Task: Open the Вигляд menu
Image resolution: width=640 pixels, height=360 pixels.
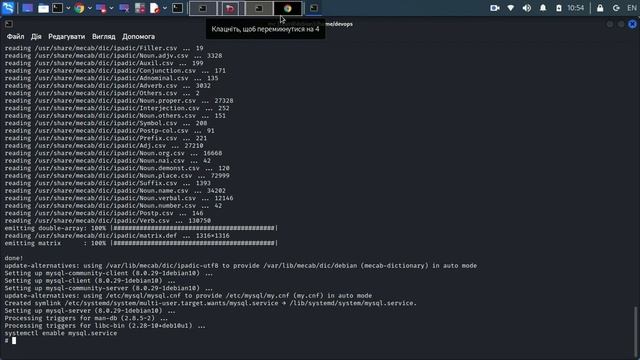Action: coord(104,36)
